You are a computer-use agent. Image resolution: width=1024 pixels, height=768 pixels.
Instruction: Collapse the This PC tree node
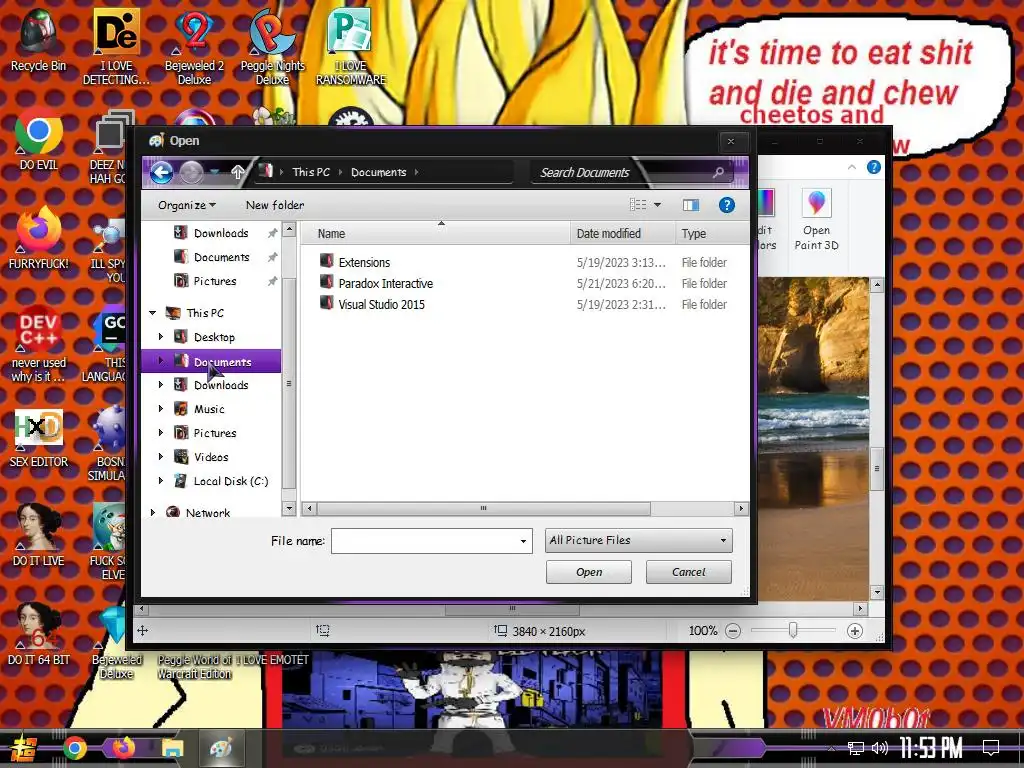153,313
